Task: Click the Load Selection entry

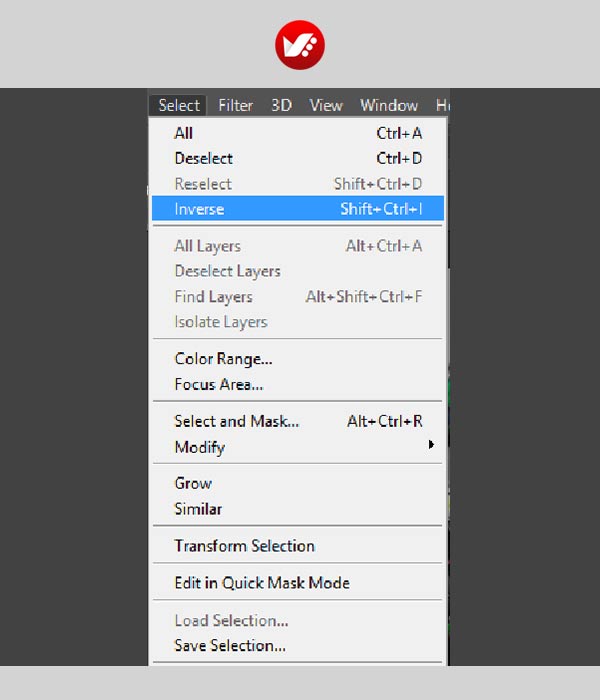Action: 298,621
